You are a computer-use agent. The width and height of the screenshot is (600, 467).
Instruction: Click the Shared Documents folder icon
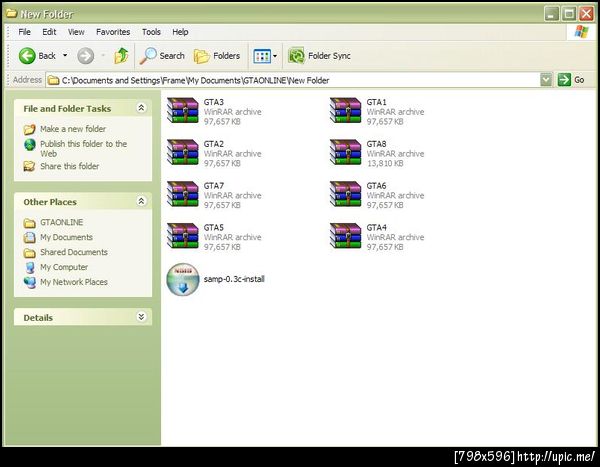[x=29, y=253]
